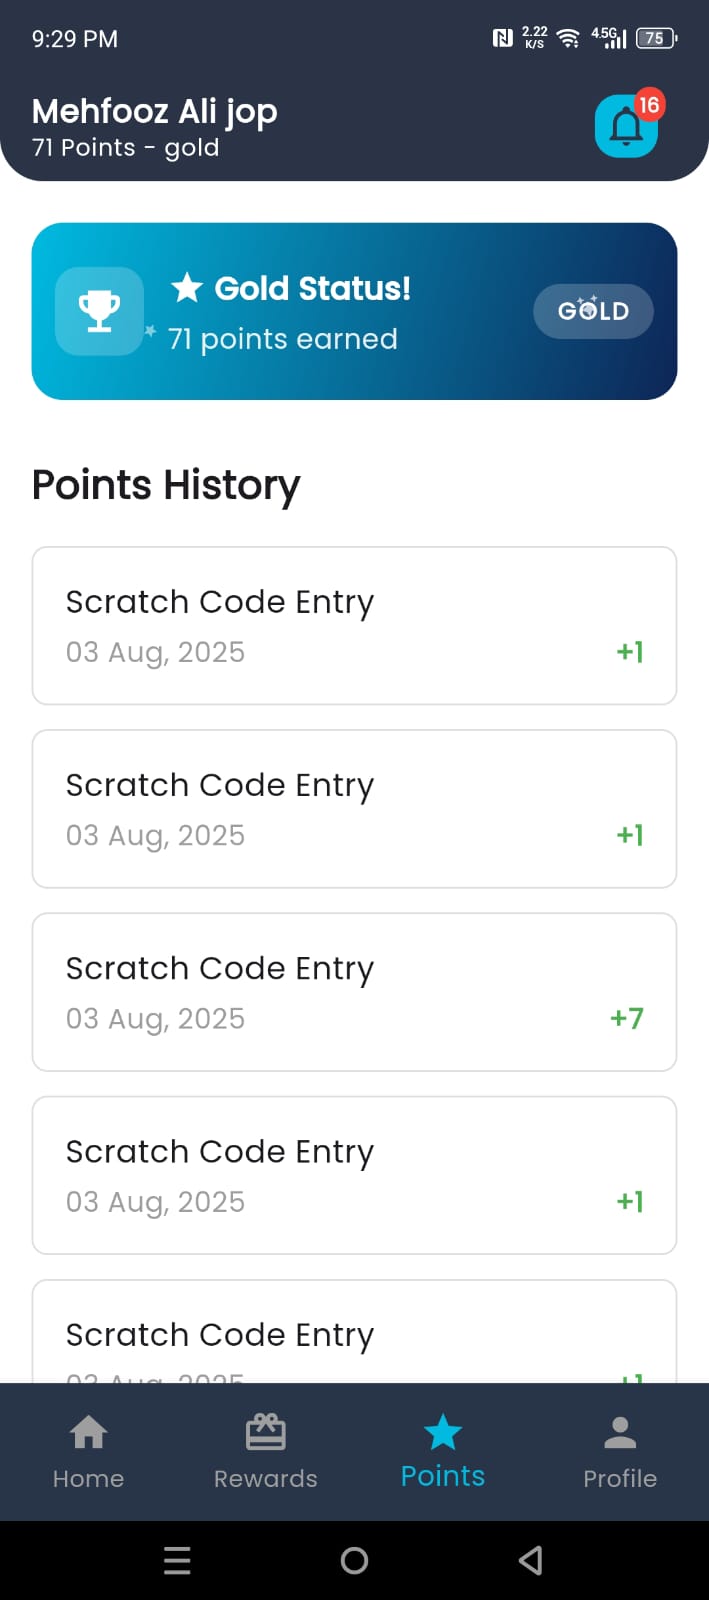Tap the Wi-Fi icon in the status bar
This screenshot has height=1600, width=709.
tap(567, 37)
